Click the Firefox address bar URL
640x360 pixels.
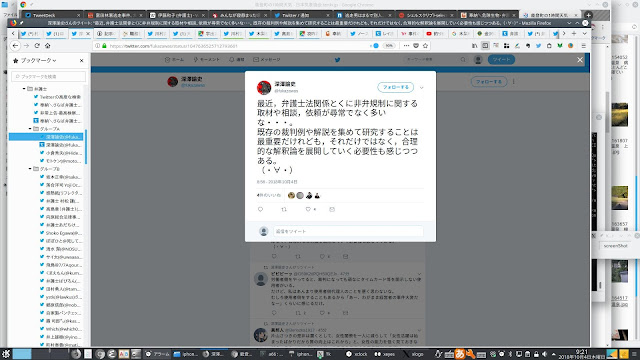(173, 46)
